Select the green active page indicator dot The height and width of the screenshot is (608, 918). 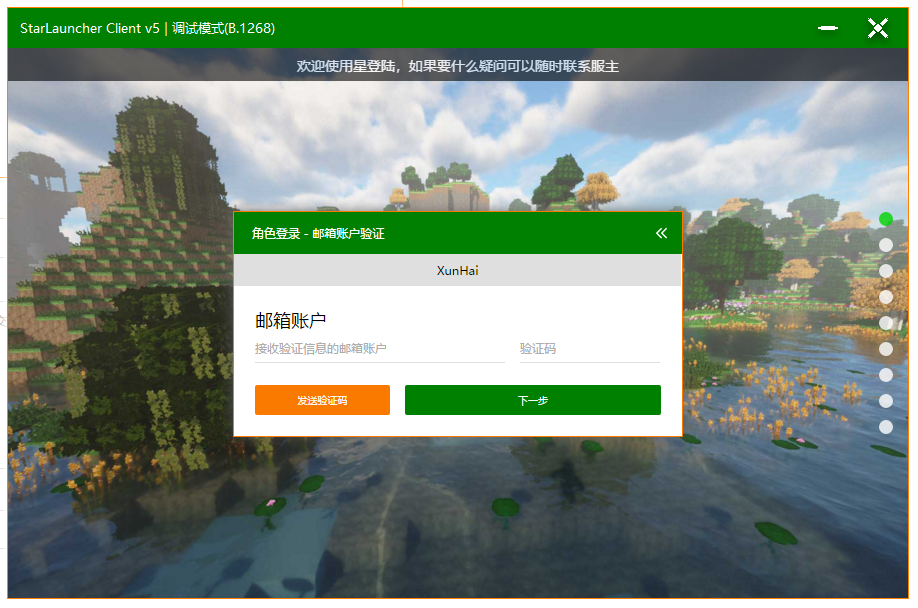click(886, 219)
